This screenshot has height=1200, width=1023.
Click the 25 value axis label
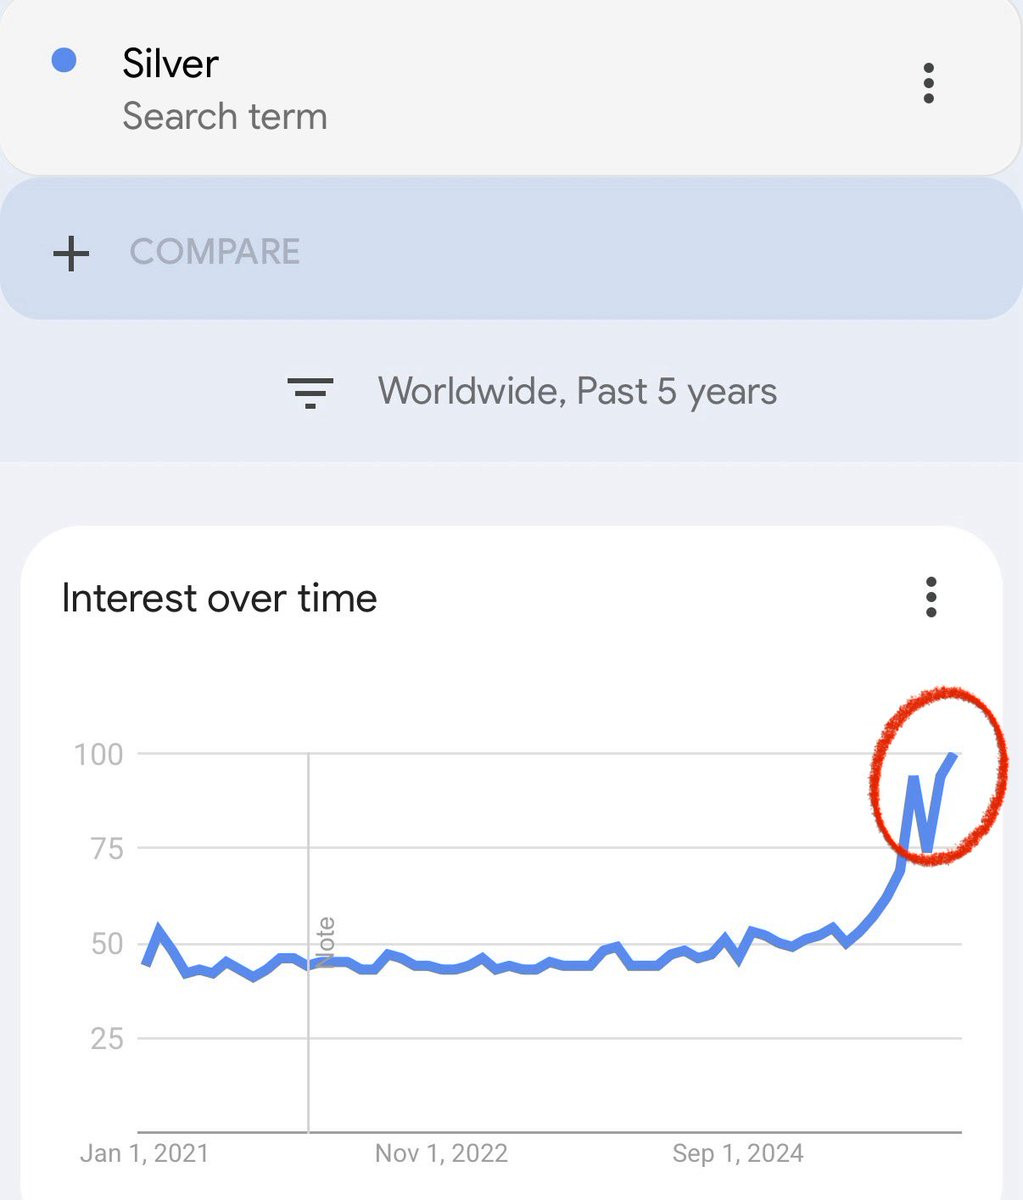tap(105, 1039)
